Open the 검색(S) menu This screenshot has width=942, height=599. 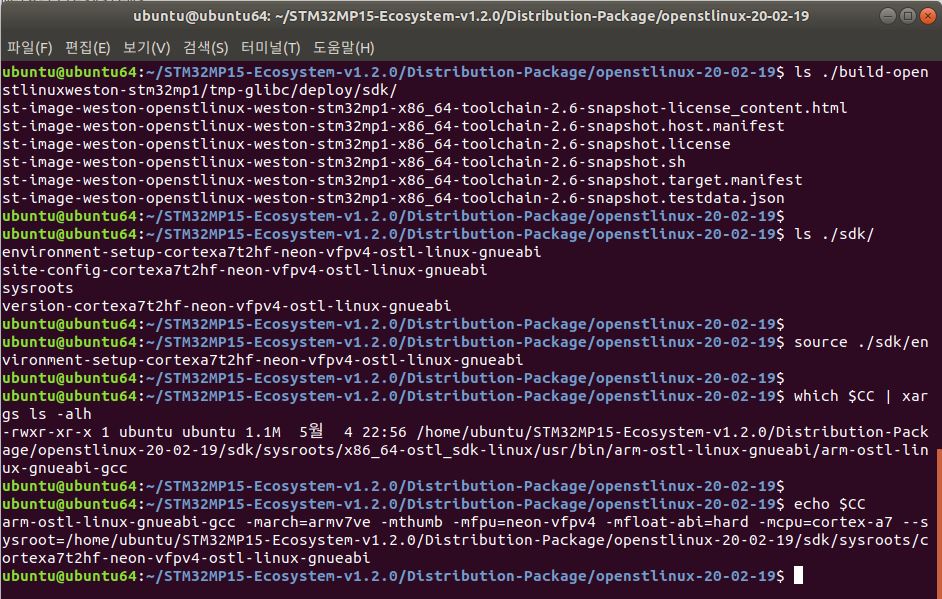(x=205, y=47)
